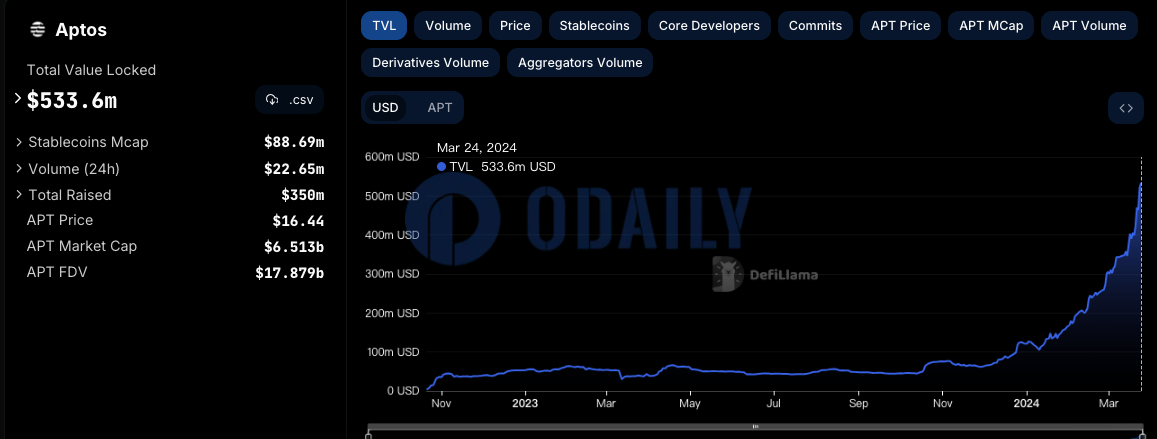Click the $350m total raised value
1157x439 pixels.
point(303,195)
